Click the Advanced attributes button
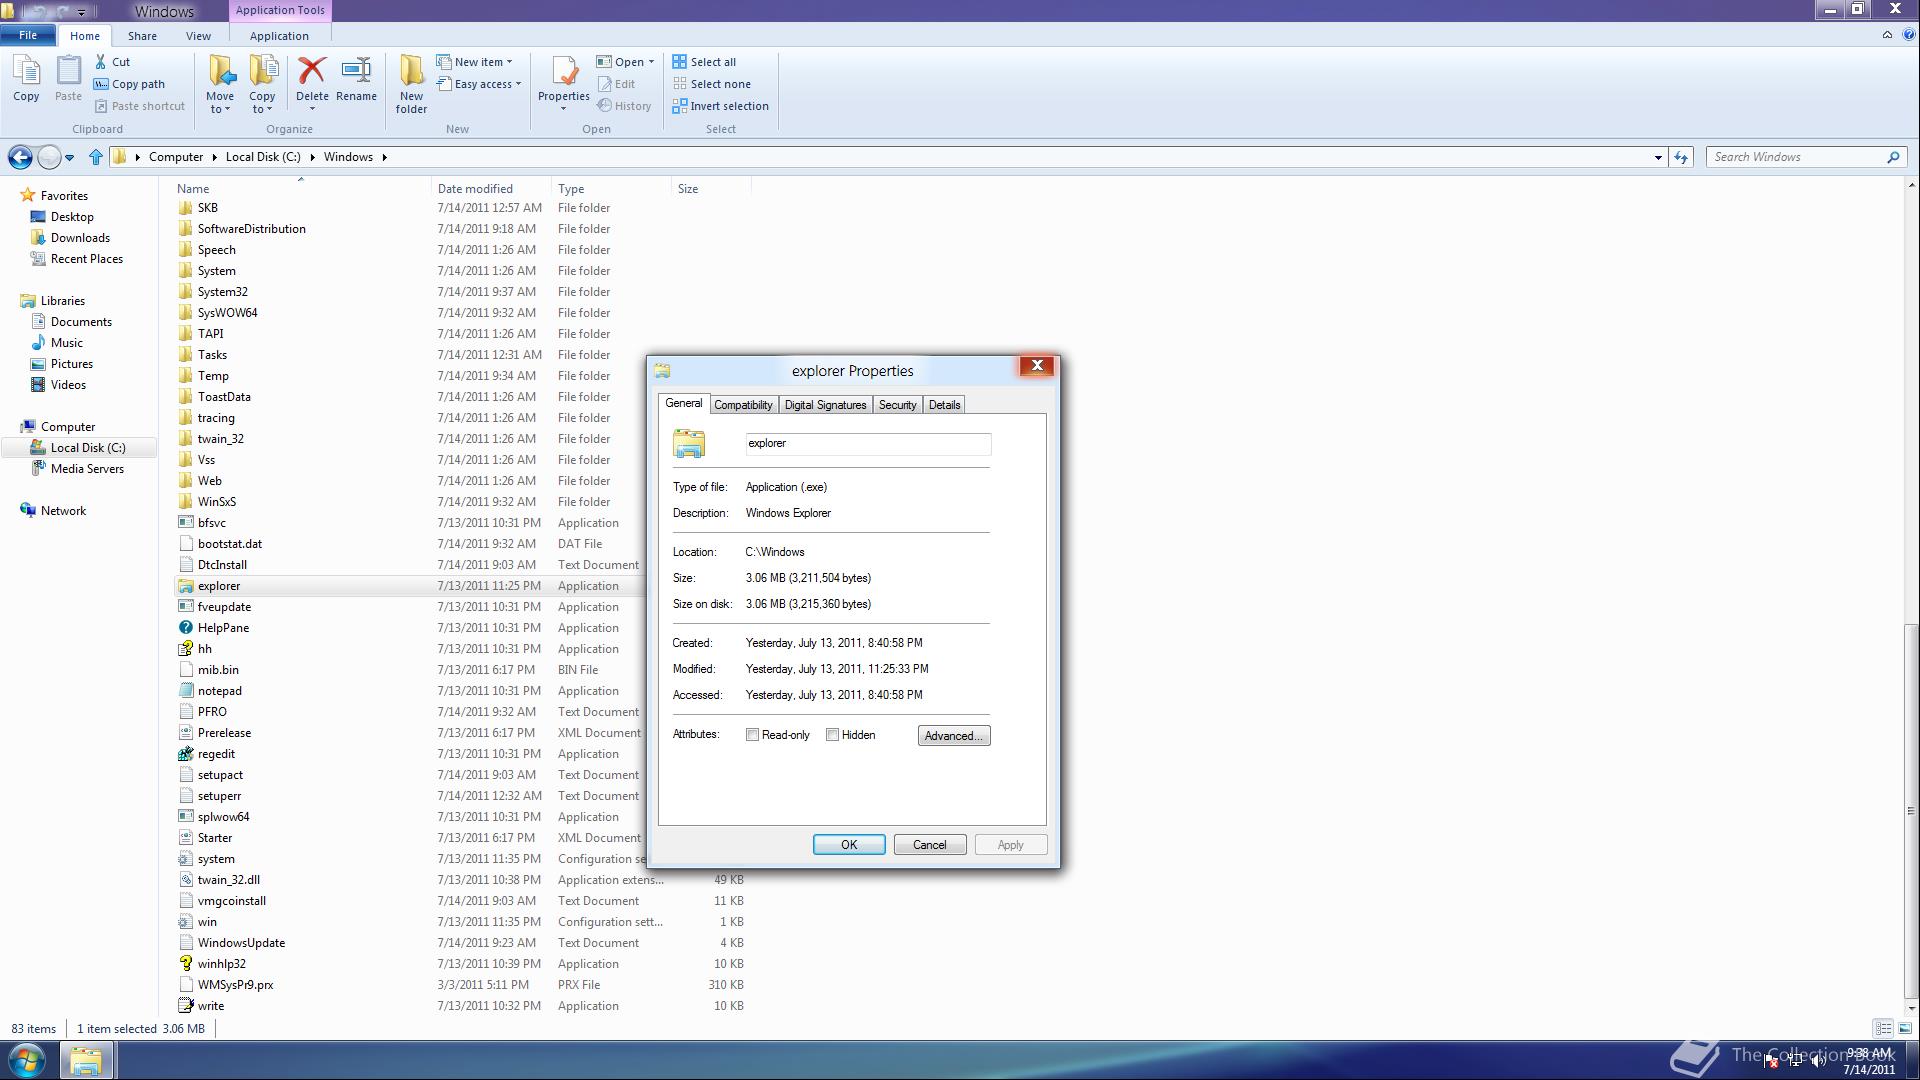The image size is (1920, 1080). (x=952, y=735)
